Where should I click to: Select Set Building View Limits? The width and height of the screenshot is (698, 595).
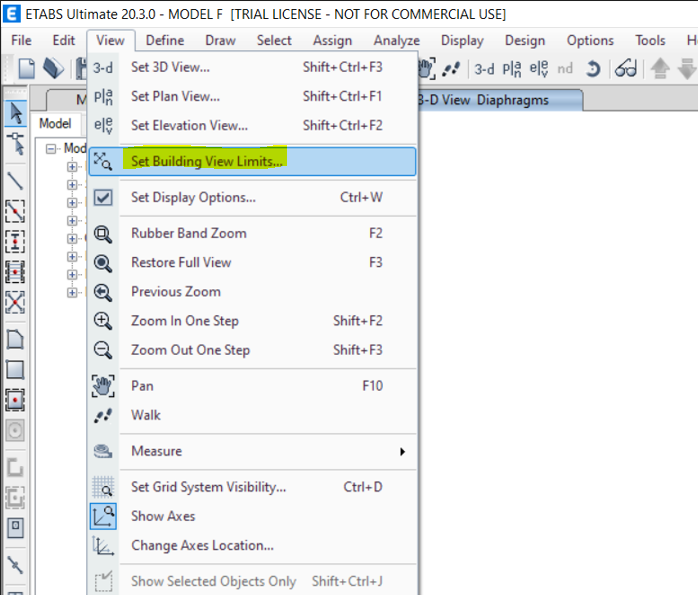(252, 162)
